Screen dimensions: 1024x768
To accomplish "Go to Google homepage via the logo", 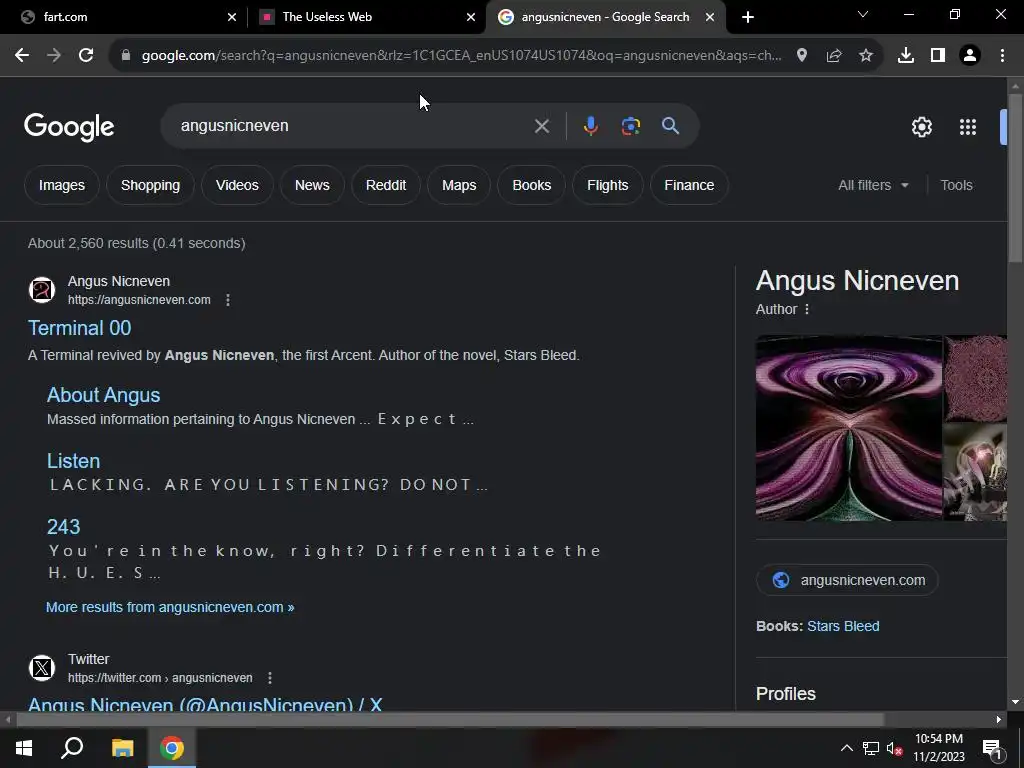I will tap(69, 127).
